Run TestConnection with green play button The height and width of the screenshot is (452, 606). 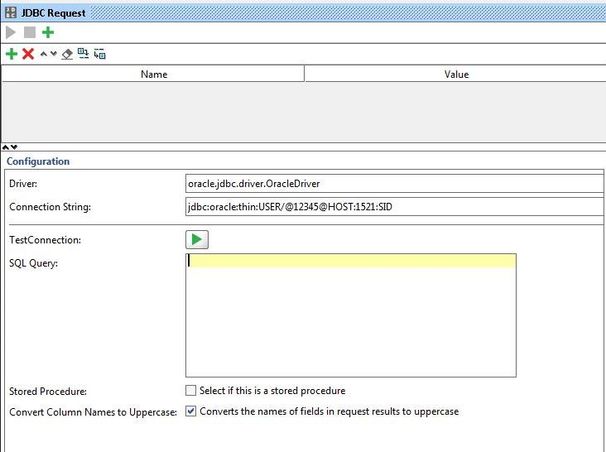pos(196,240)
